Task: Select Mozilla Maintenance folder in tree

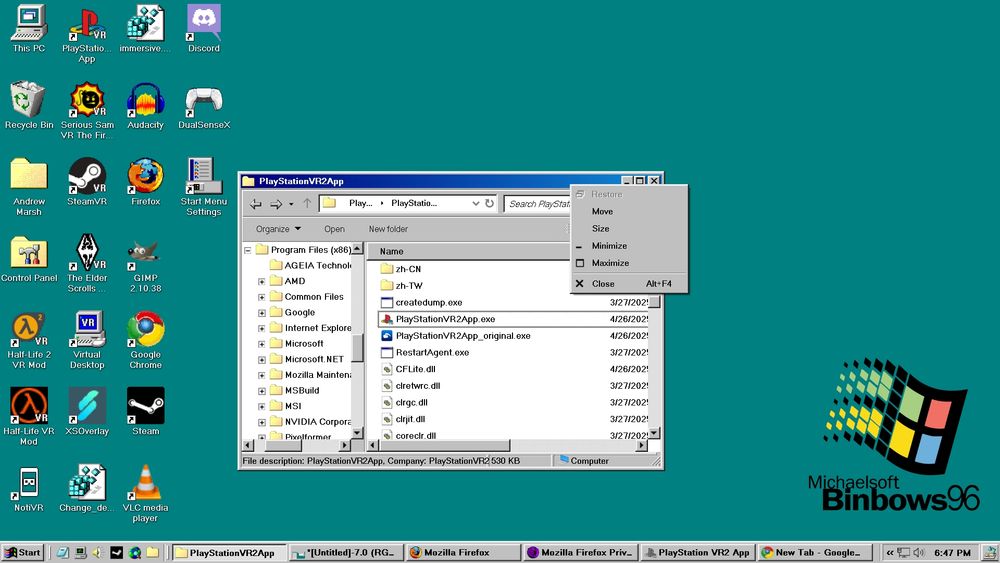Action: click(x=311, y=375)
